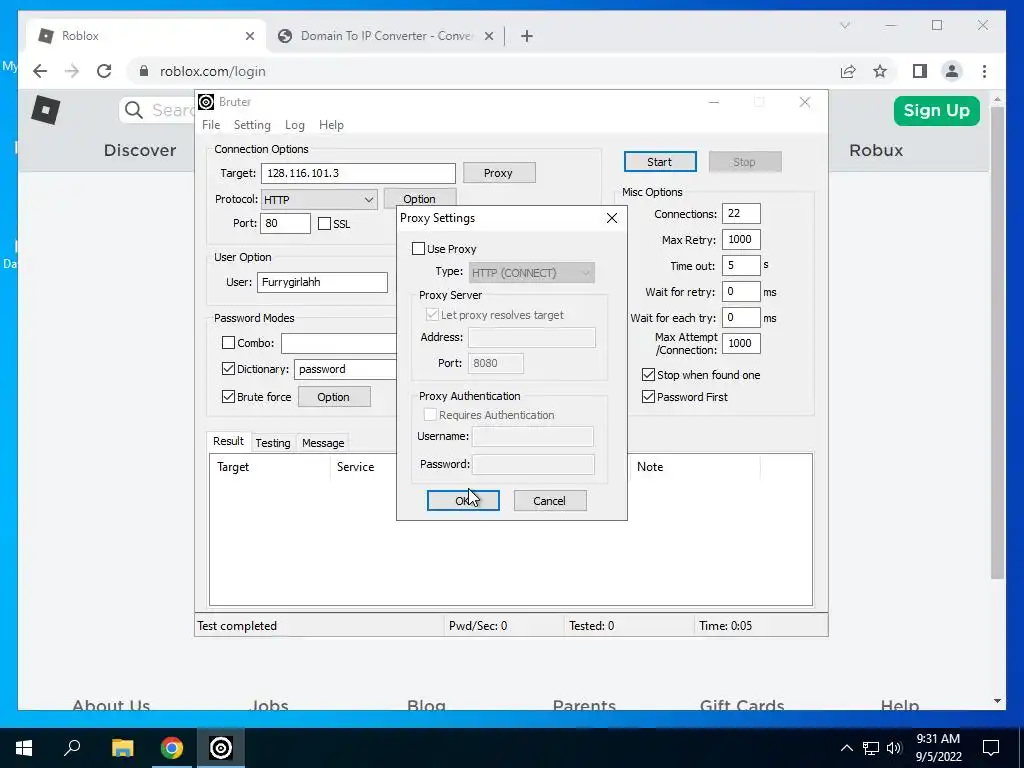
Task: Uncheck the Brute force checkbox
Action: coord(229,397)
